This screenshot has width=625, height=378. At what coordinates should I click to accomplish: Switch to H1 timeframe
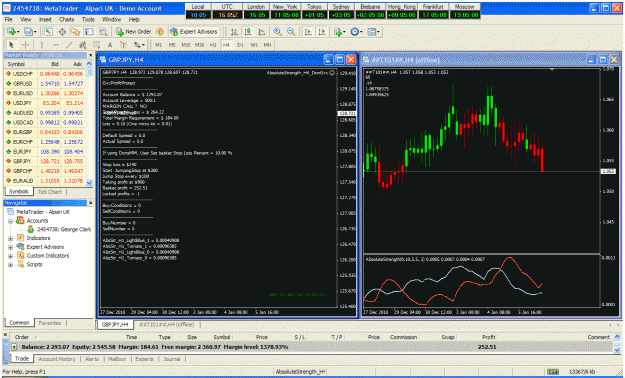point(213,45)
